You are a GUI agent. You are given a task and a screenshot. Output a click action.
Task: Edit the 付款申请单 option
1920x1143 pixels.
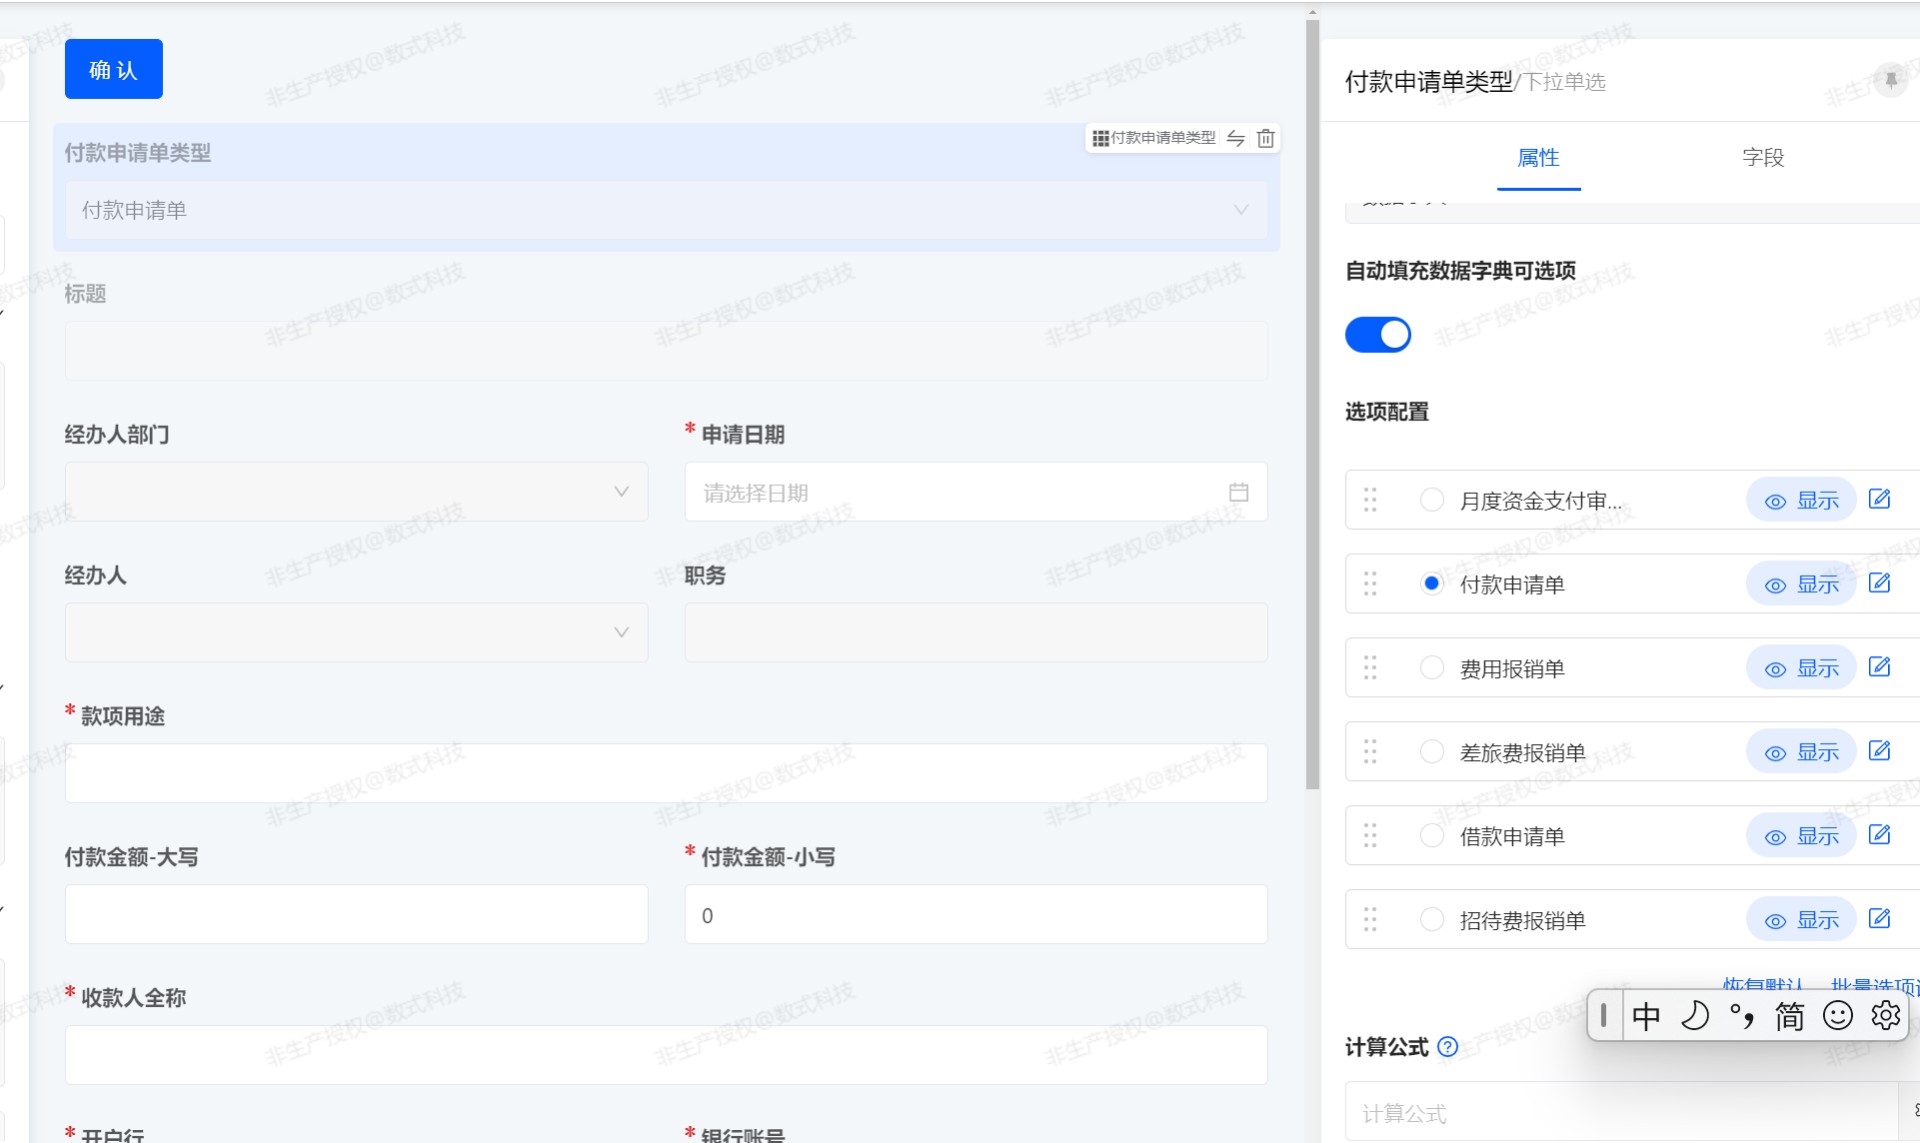(x=1880, y=583)
